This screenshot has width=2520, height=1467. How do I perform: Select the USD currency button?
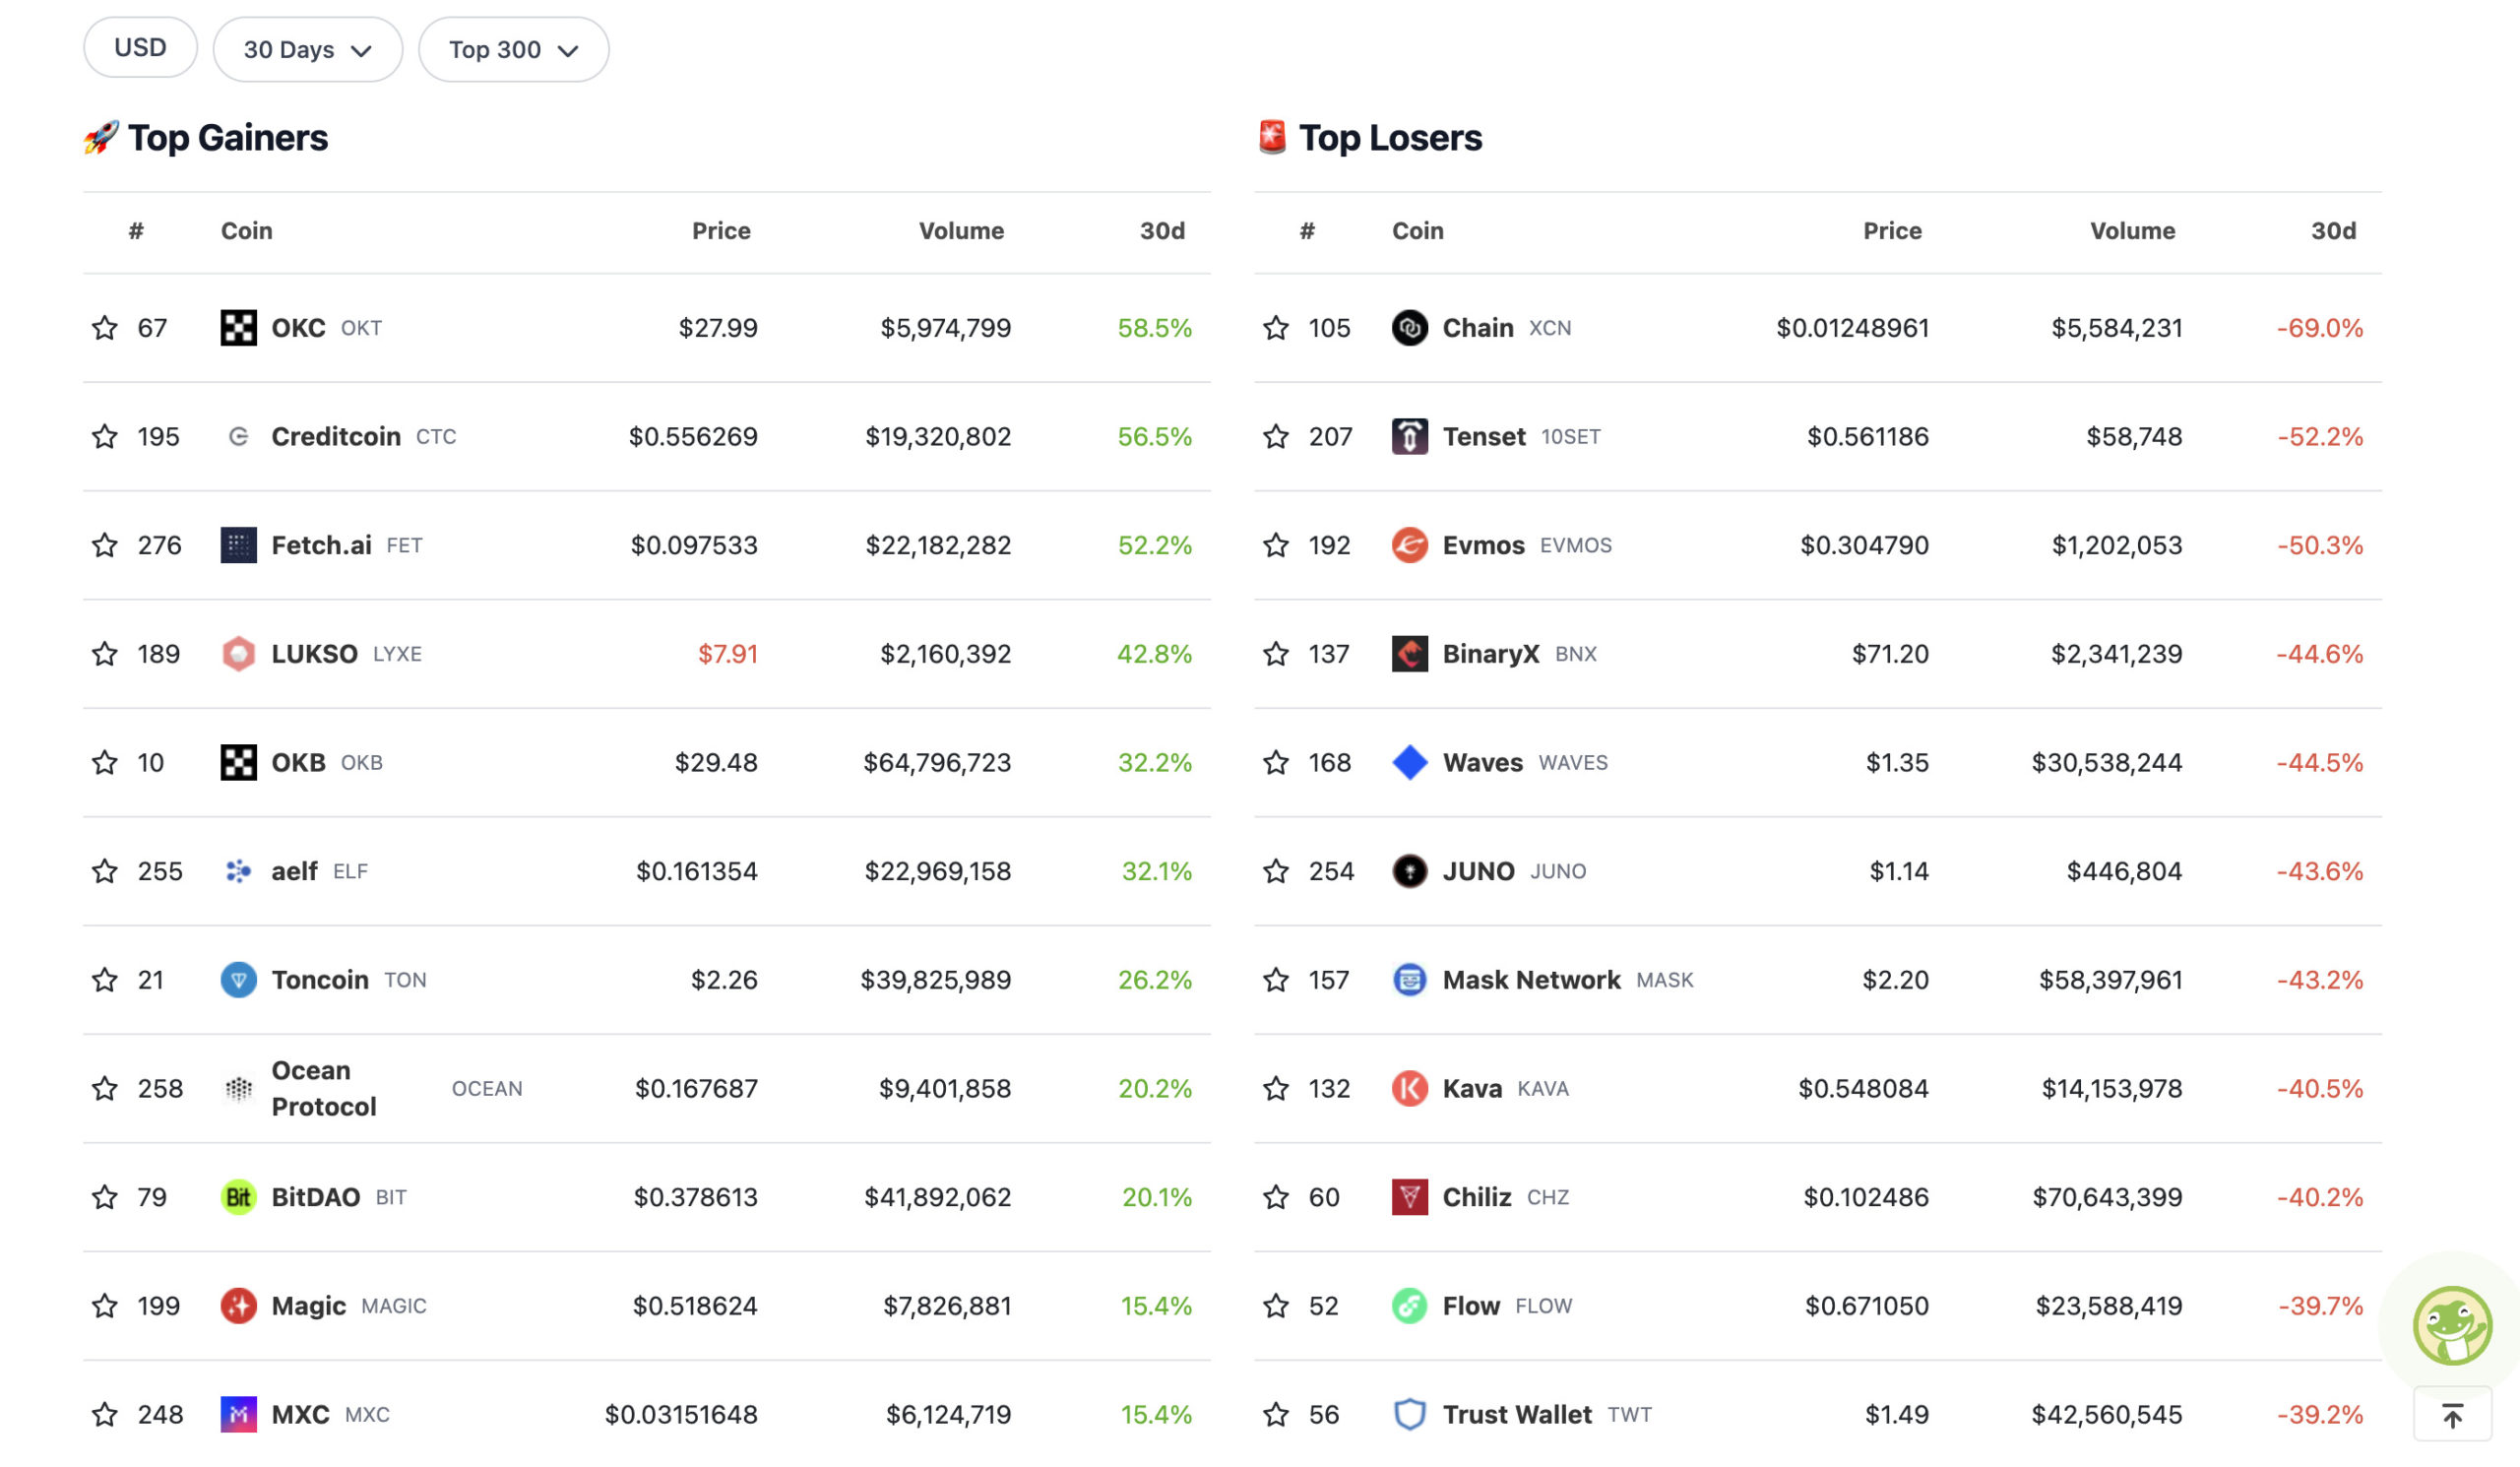tap(140, 47)
